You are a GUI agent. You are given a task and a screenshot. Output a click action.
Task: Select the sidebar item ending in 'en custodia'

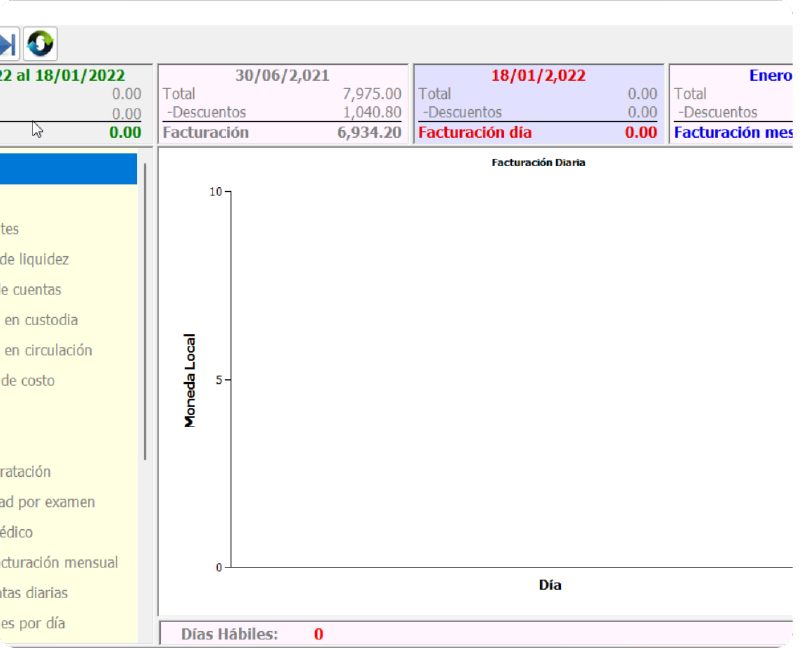click(40, 320)
